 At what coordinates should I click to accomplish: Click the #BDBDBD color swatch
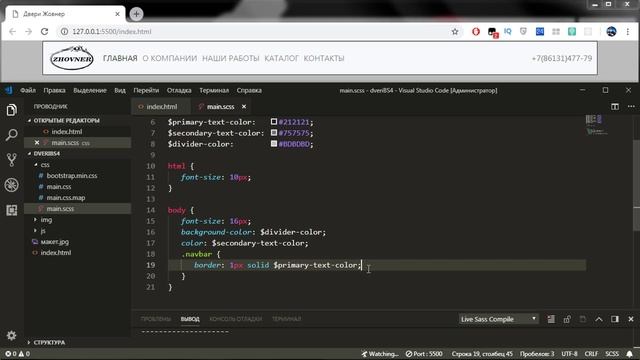[x=274, y=144]
